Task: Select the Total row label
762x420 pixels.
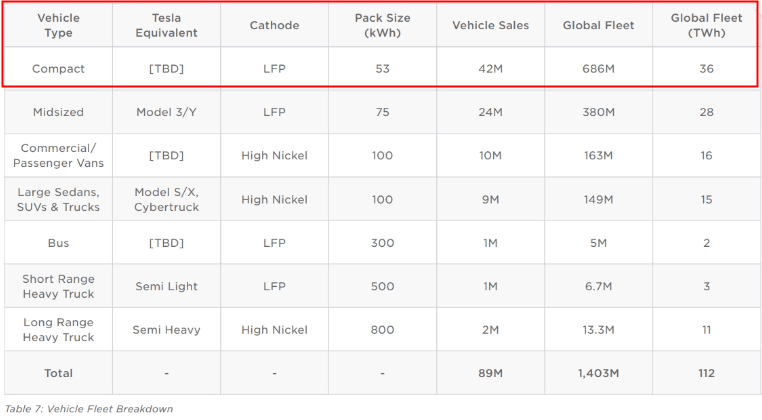Action: tap(58, 373)
